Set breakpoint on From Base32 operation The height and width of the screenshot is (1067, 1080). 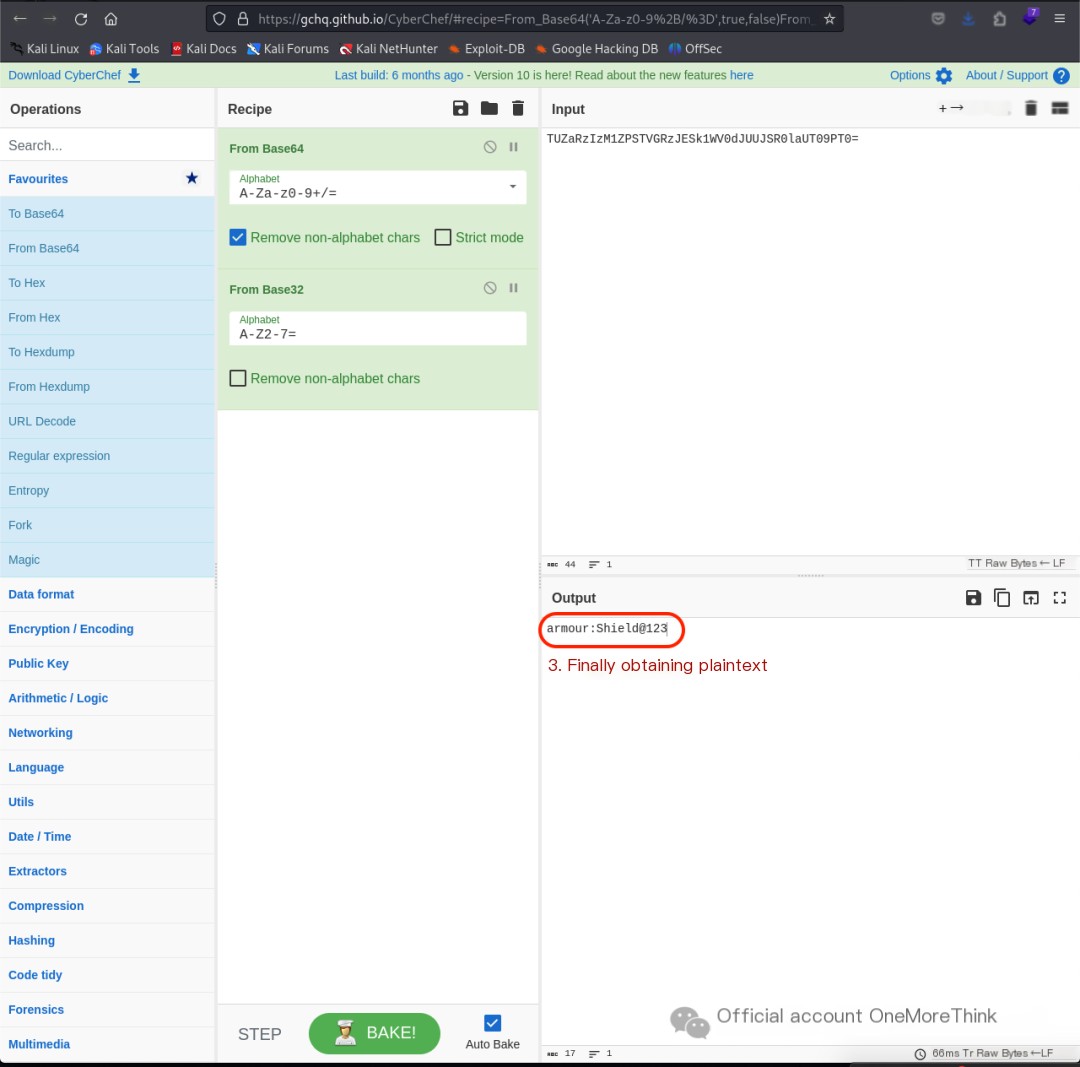pyautogui.click(x=513, y=288)
